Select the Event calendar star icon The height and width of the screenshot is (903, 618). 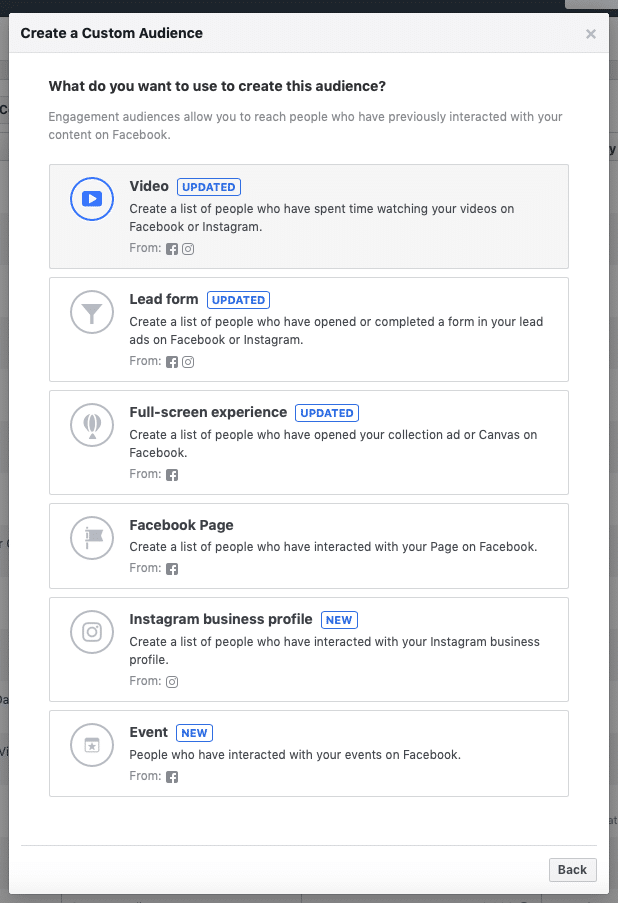[x=92, y=745]
